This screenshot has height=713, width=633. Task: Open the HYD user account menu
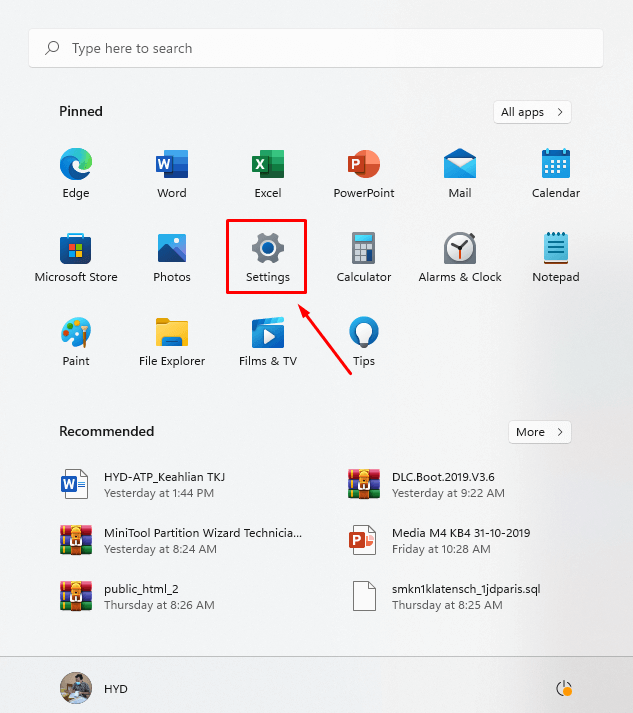95,688
